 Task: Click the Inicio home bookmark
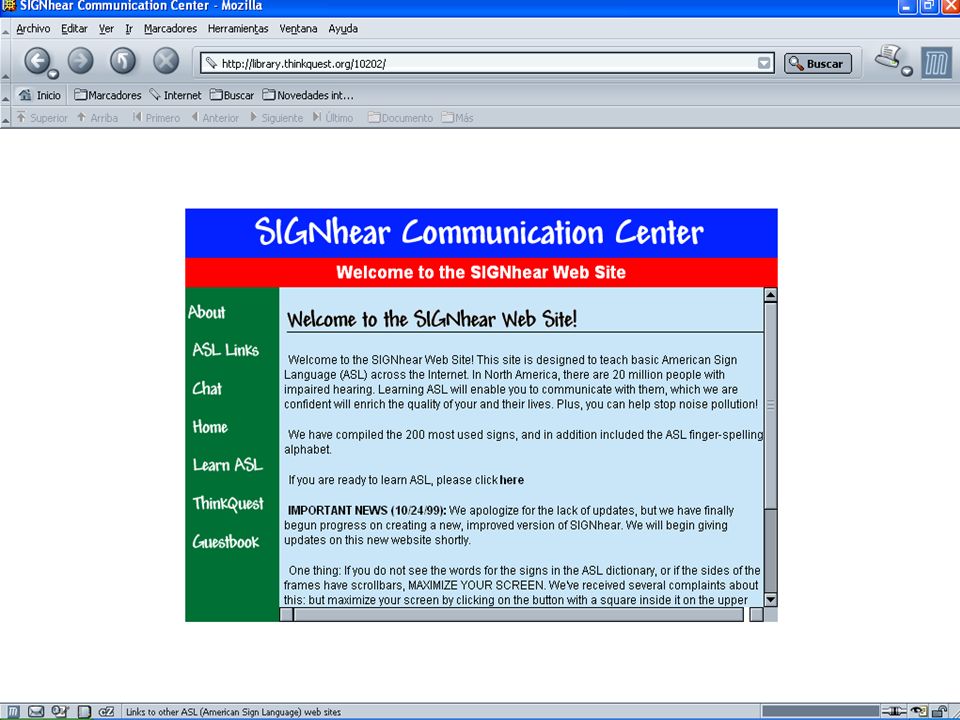click(40, 96)
